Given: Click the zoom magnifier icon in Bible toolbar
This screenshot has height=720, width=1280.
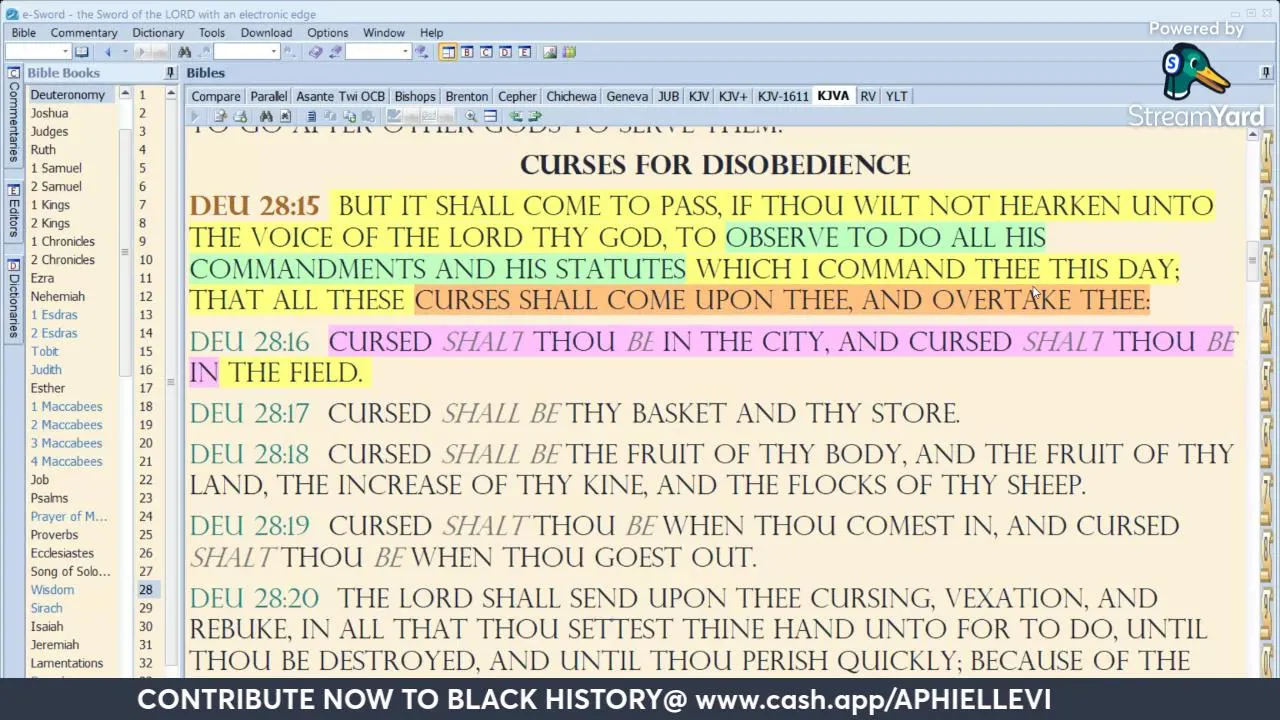Looking at the screenshot, I should point(471,116).
